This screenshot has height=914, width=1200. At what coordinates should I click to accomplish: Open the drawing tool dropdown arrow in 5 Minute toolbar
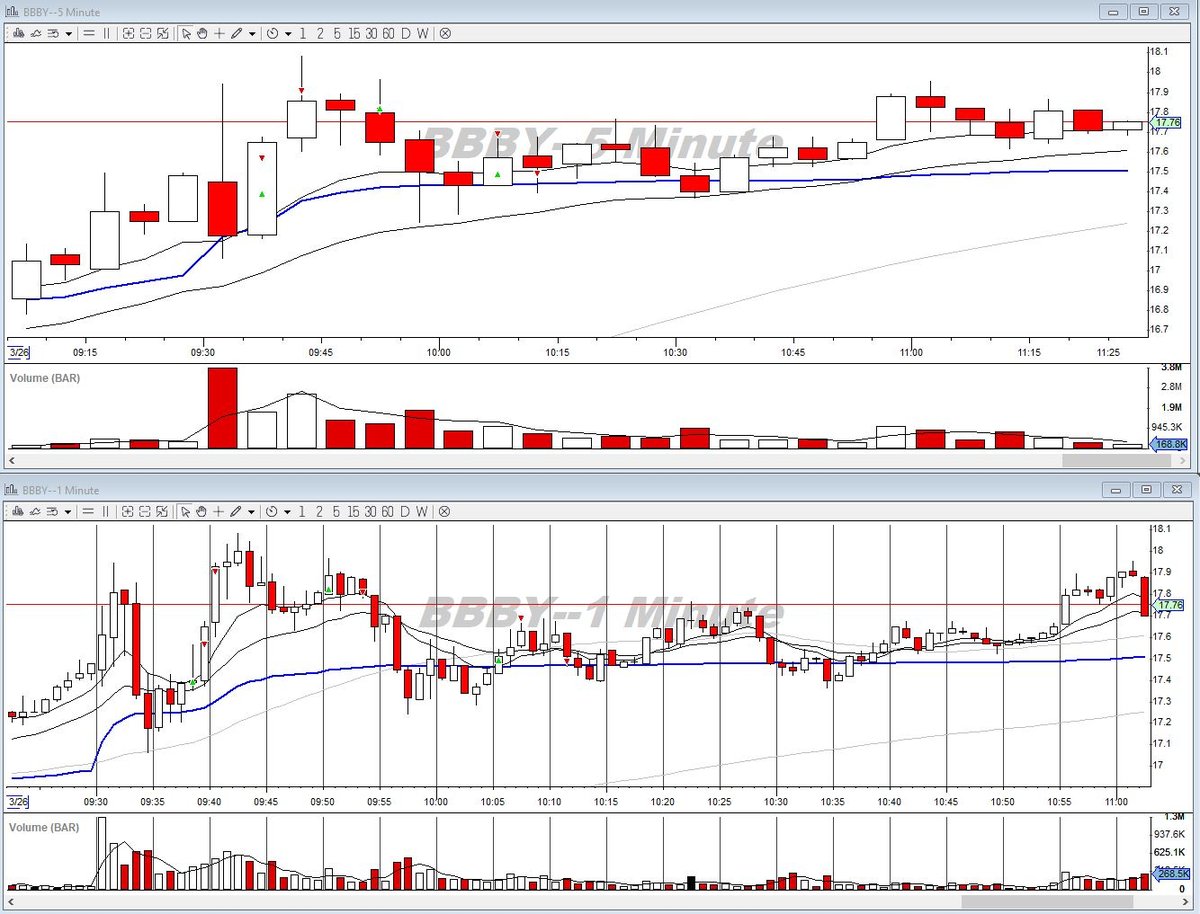tap(252, 34)
